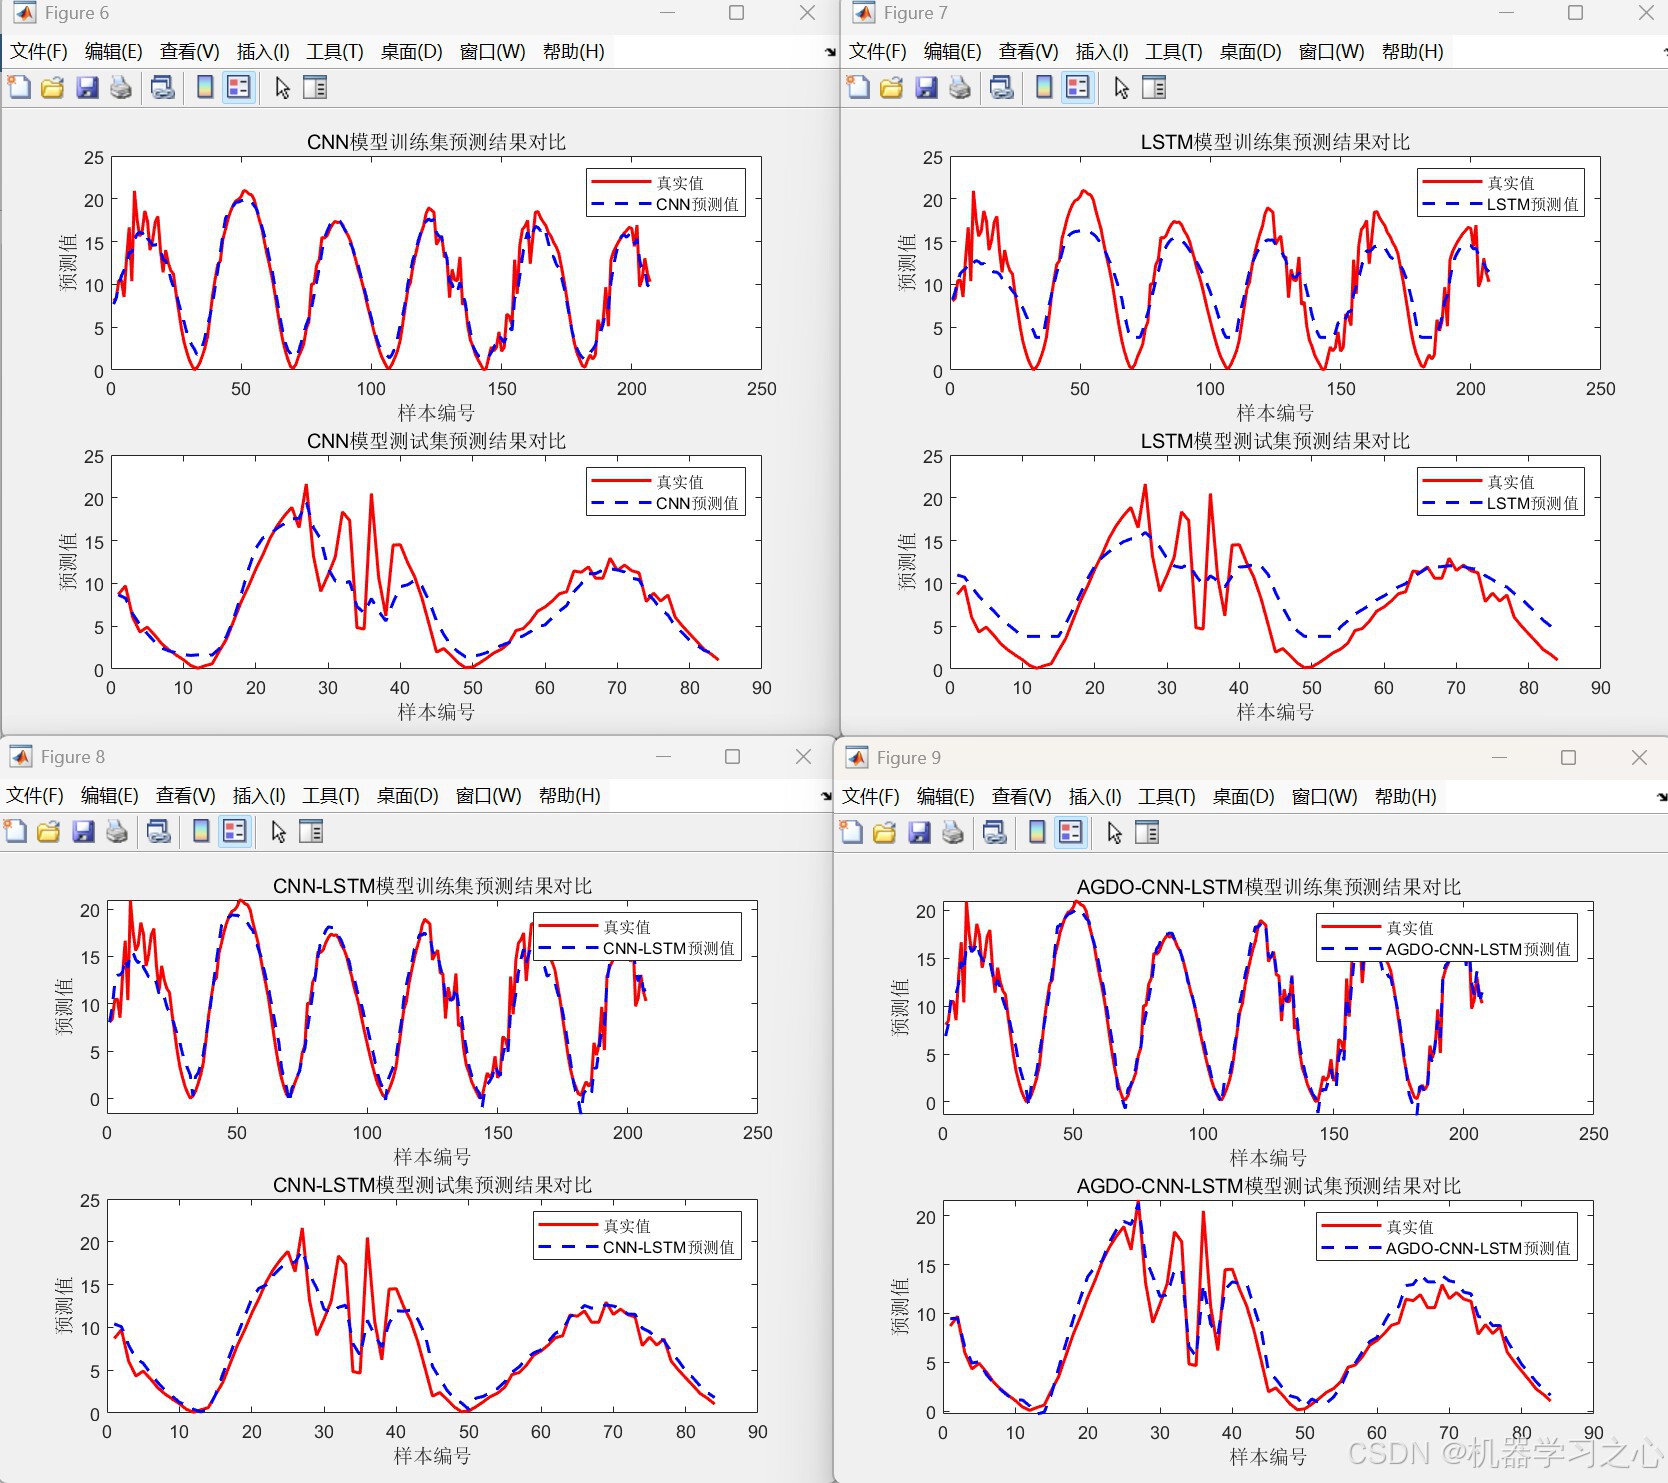Open the property inspector in Figure 7

[x=1154, y=88]
